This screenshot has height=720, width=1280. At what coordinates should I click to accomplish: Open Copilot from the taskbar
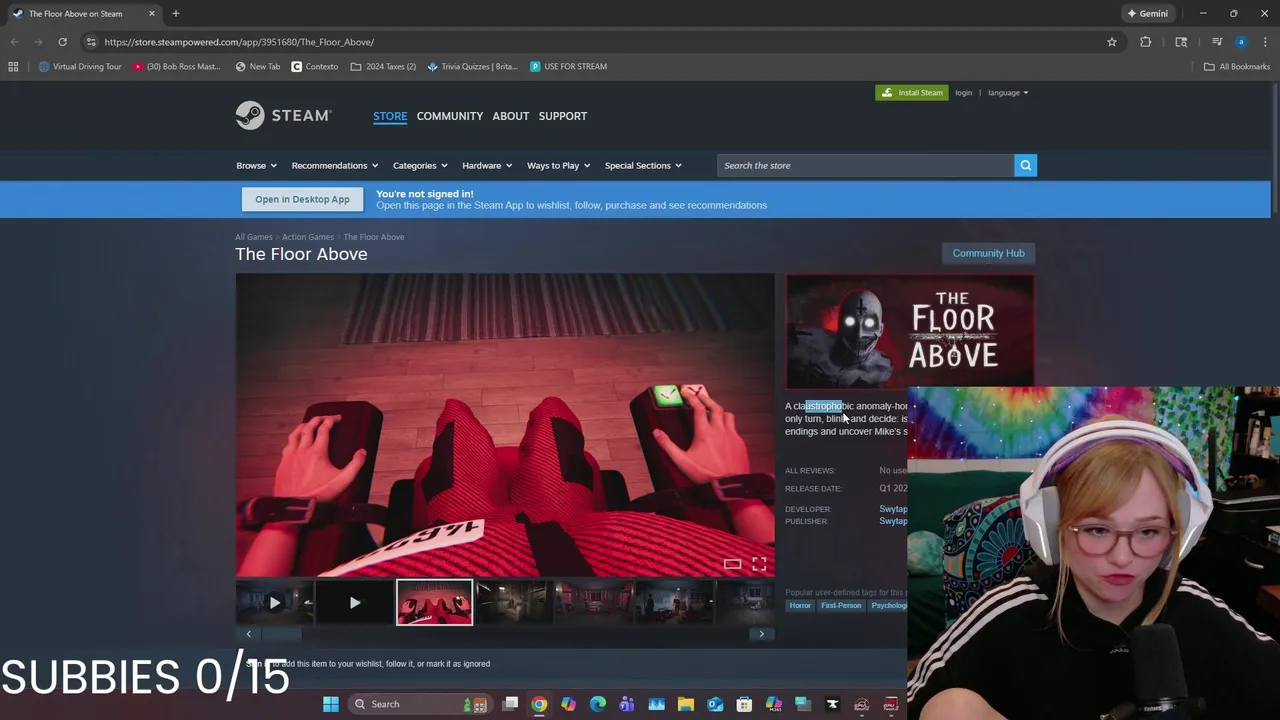568,704
